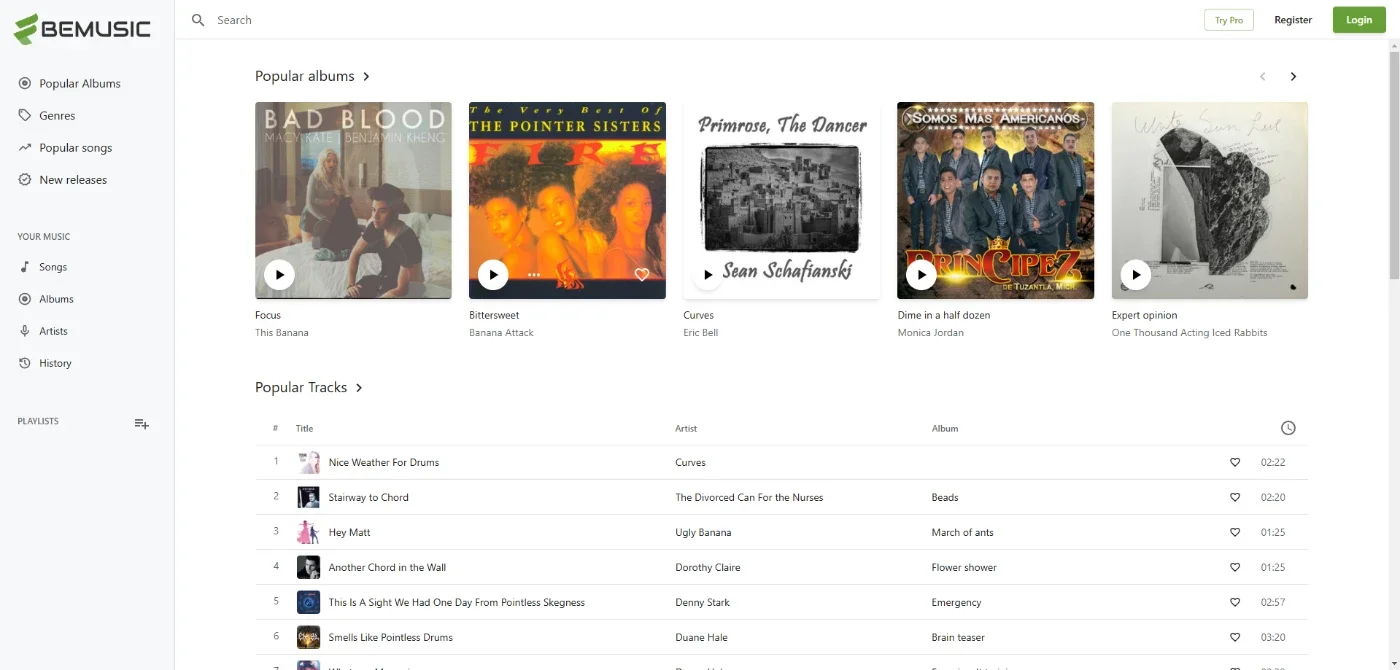Play the Expert opinion album
The width and height of the screenshot is (1400, 670).
(x=1135, y=274)
